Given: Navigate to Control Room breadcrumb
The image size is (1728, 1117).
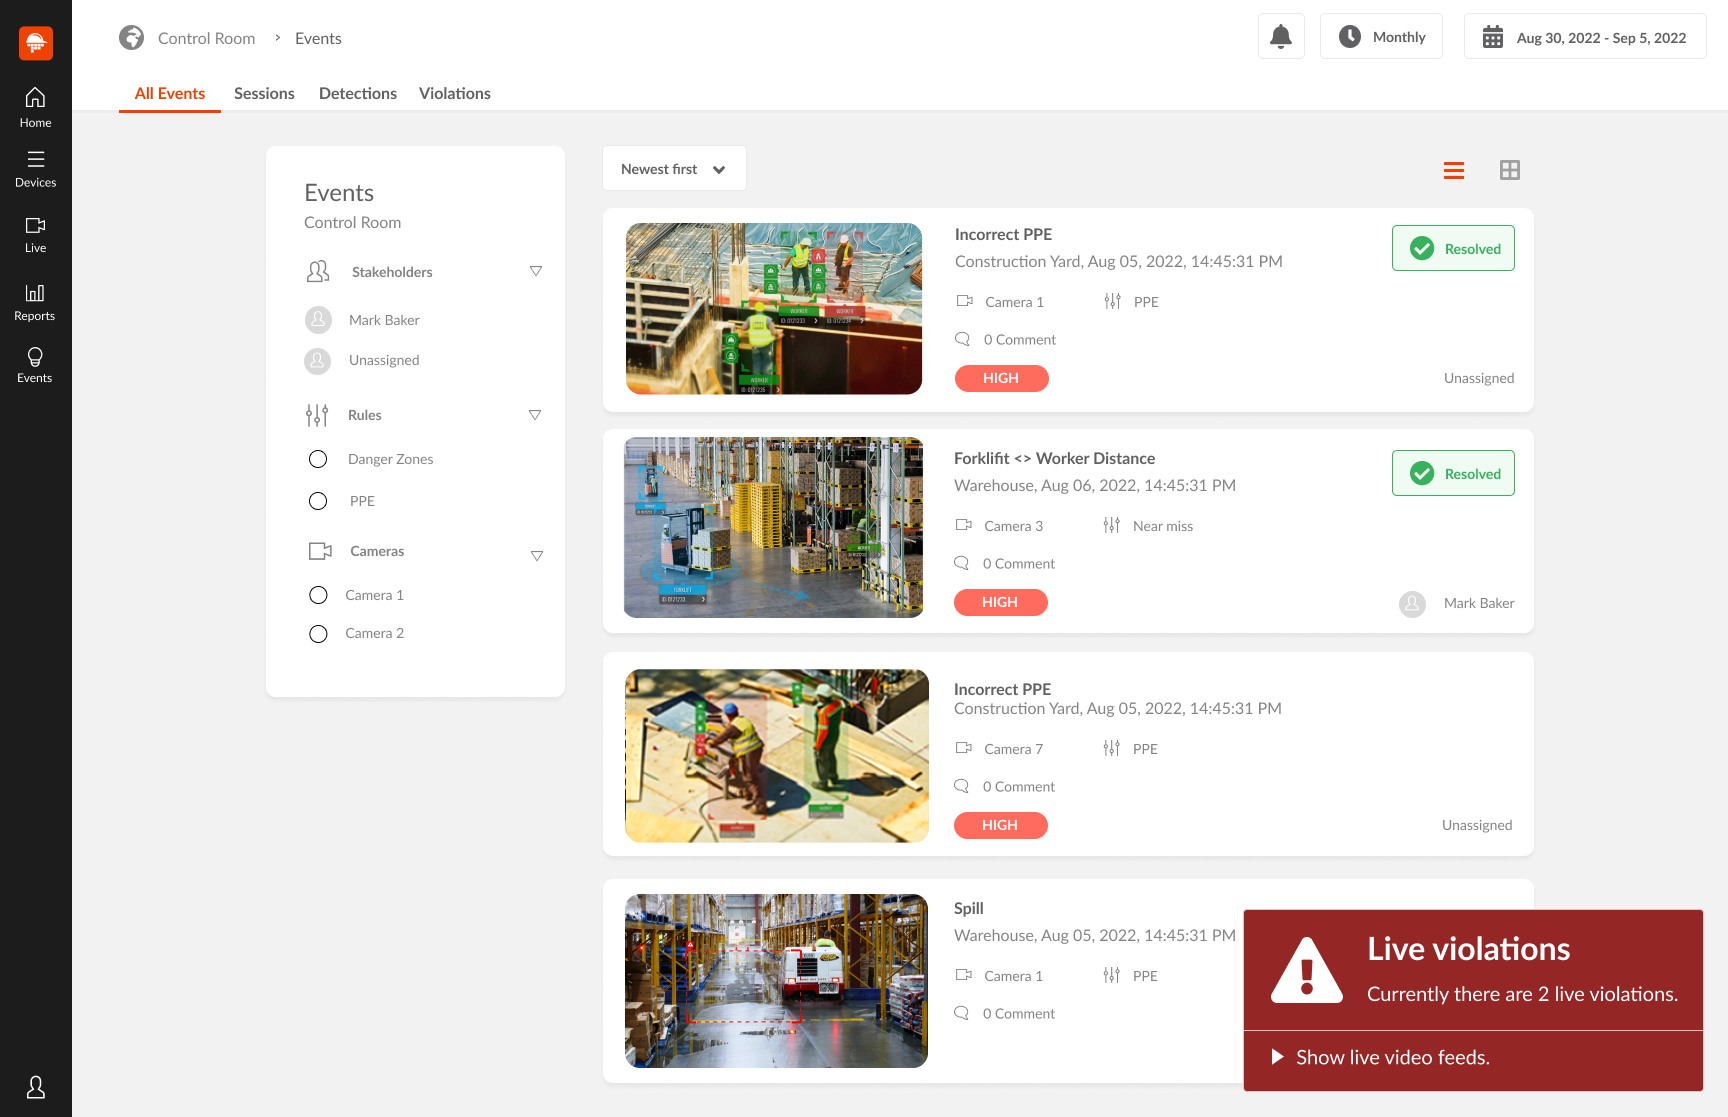Looking at the screenshot, I should tap(206, 38).
